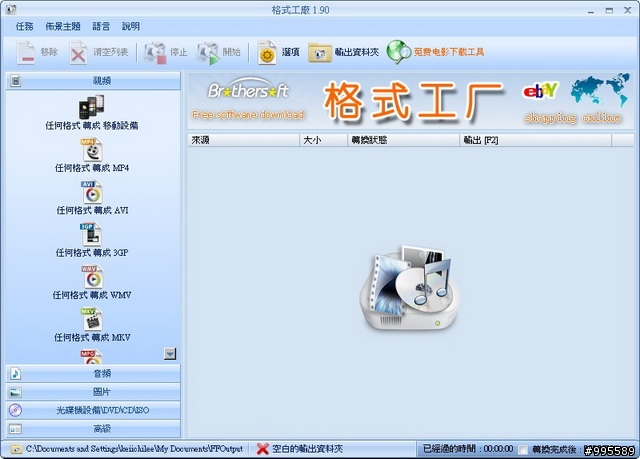Expand the Advanced (高級) section
Viewport: 640px width, 459px height.
[x=93, y=429]
